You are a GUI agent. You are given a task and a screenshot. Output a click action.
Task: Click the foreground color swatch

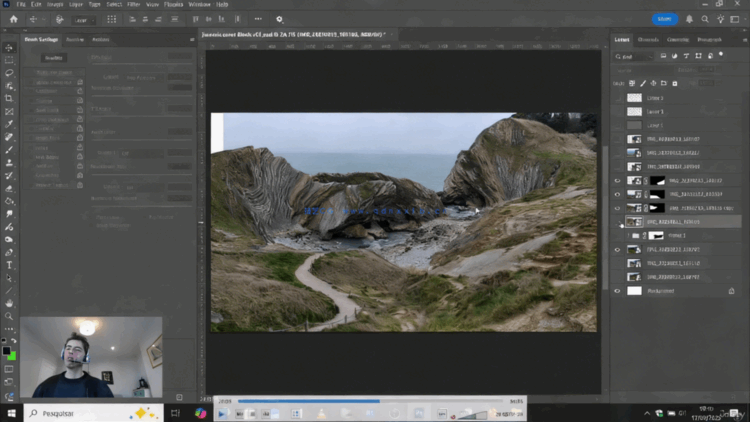tap(7, 351)
